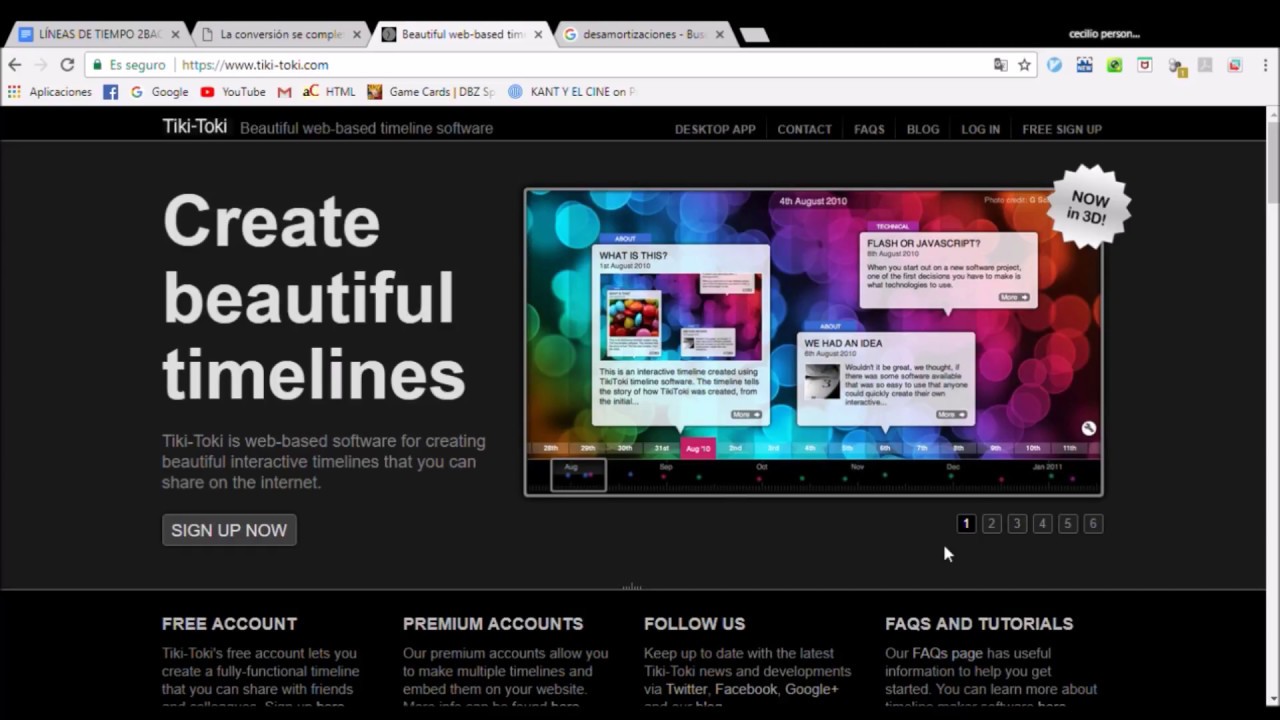This screenshot has height=720, width=1280.
Task: Show slide 6 of the showcase
Action: tap(1093, 523)
